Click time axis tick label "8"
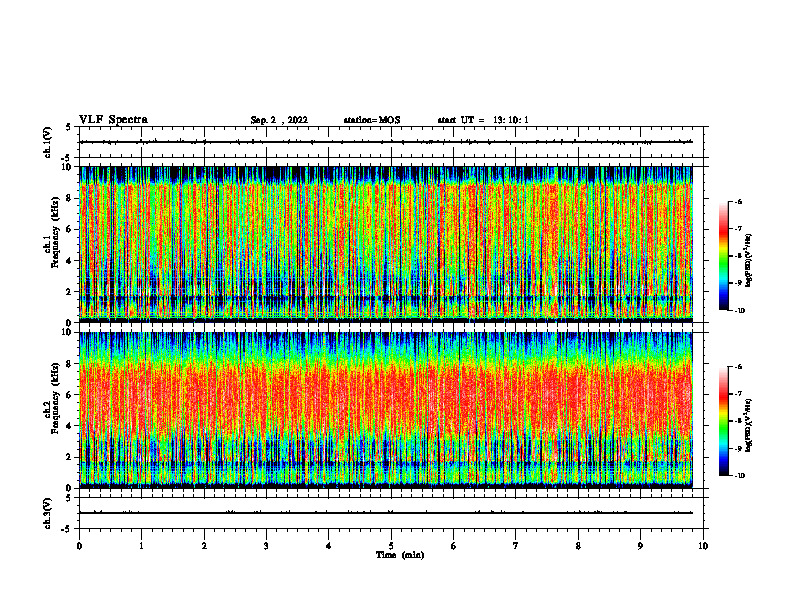Viewport: 792px width, 612px height. click(x=578, y=546)
